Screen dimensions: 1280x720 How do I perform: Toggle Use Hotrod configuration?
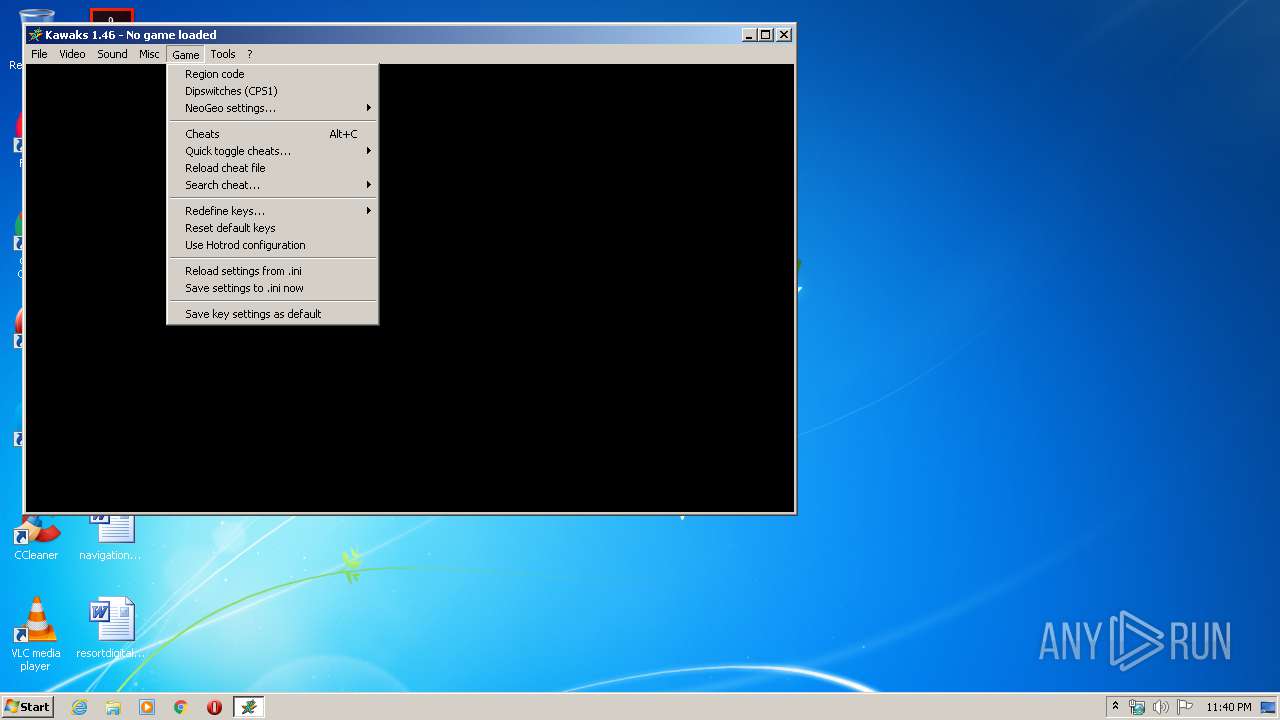tap(272, 245)
